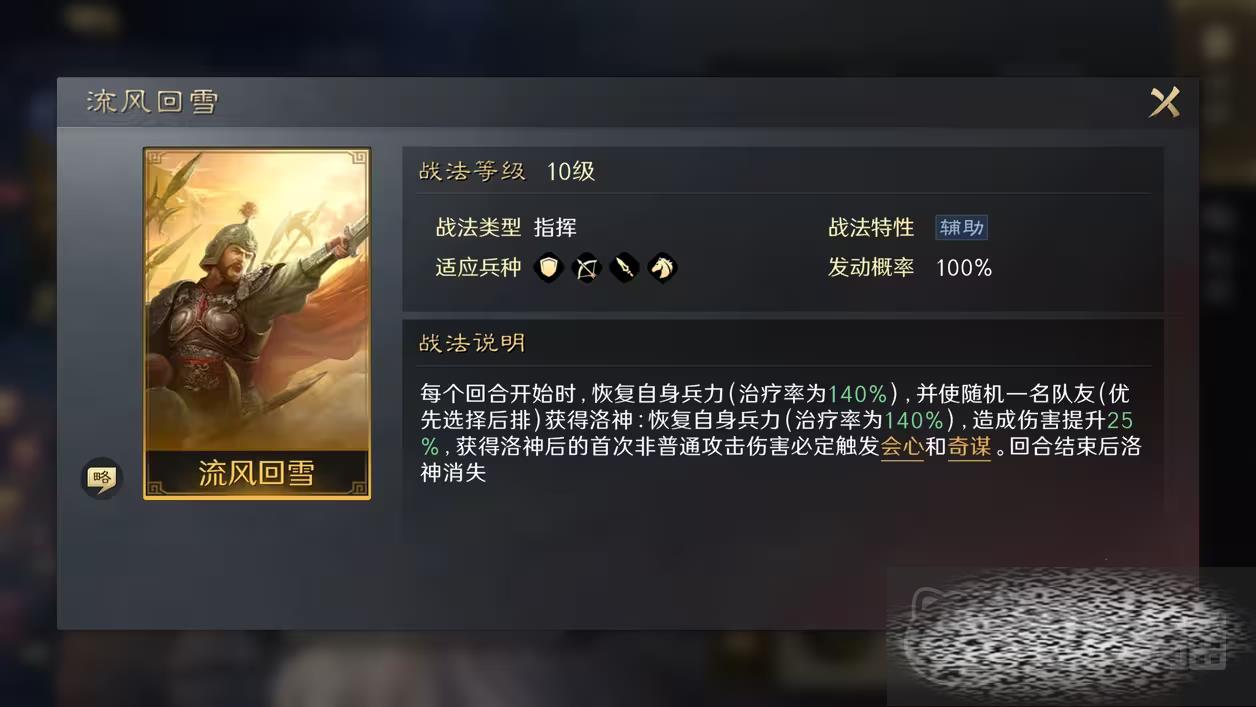Tap the 适应兵种 label

click(478, 268)
